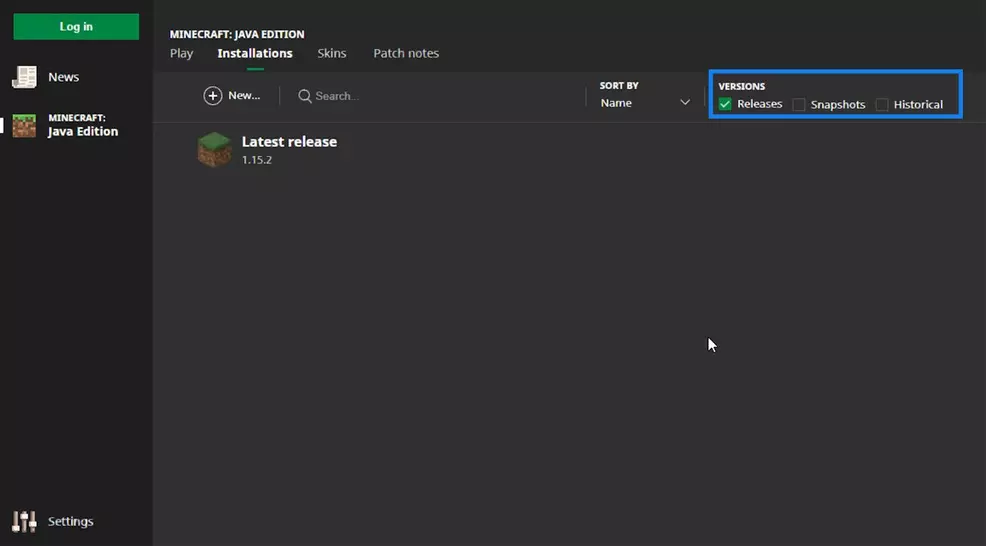
Task: Click the search magnifier icon
Action: 305,96
